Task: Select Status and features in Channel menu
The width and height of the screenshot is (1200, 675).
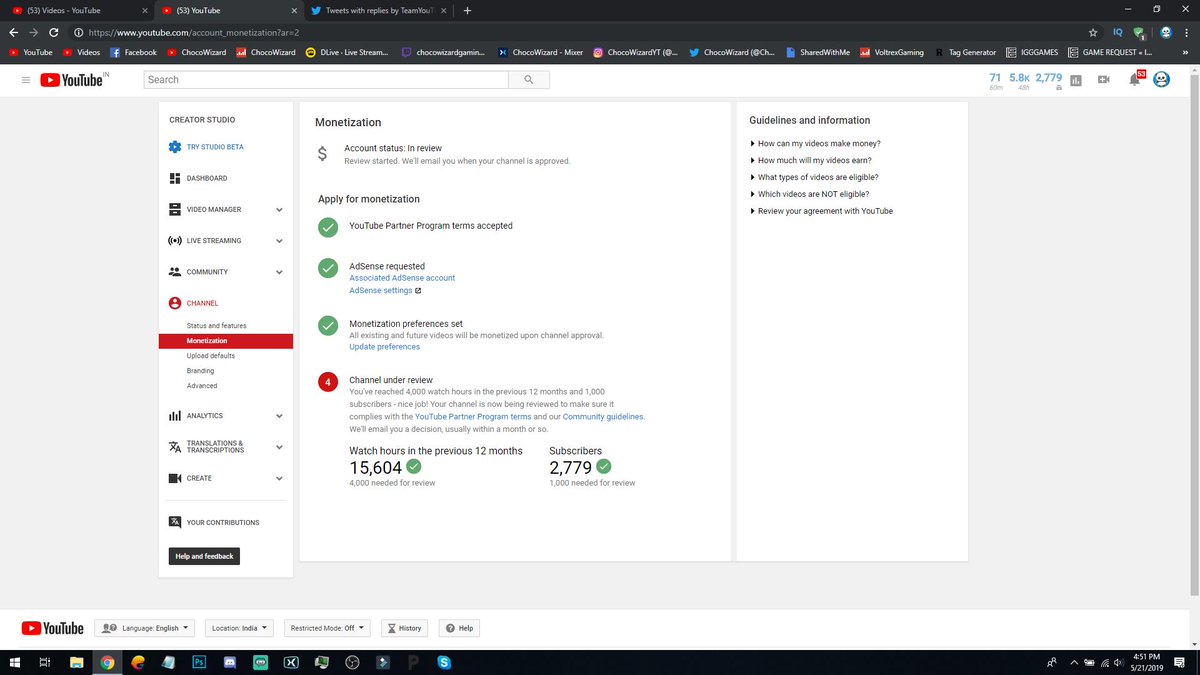Action: (x=216, y=326)
